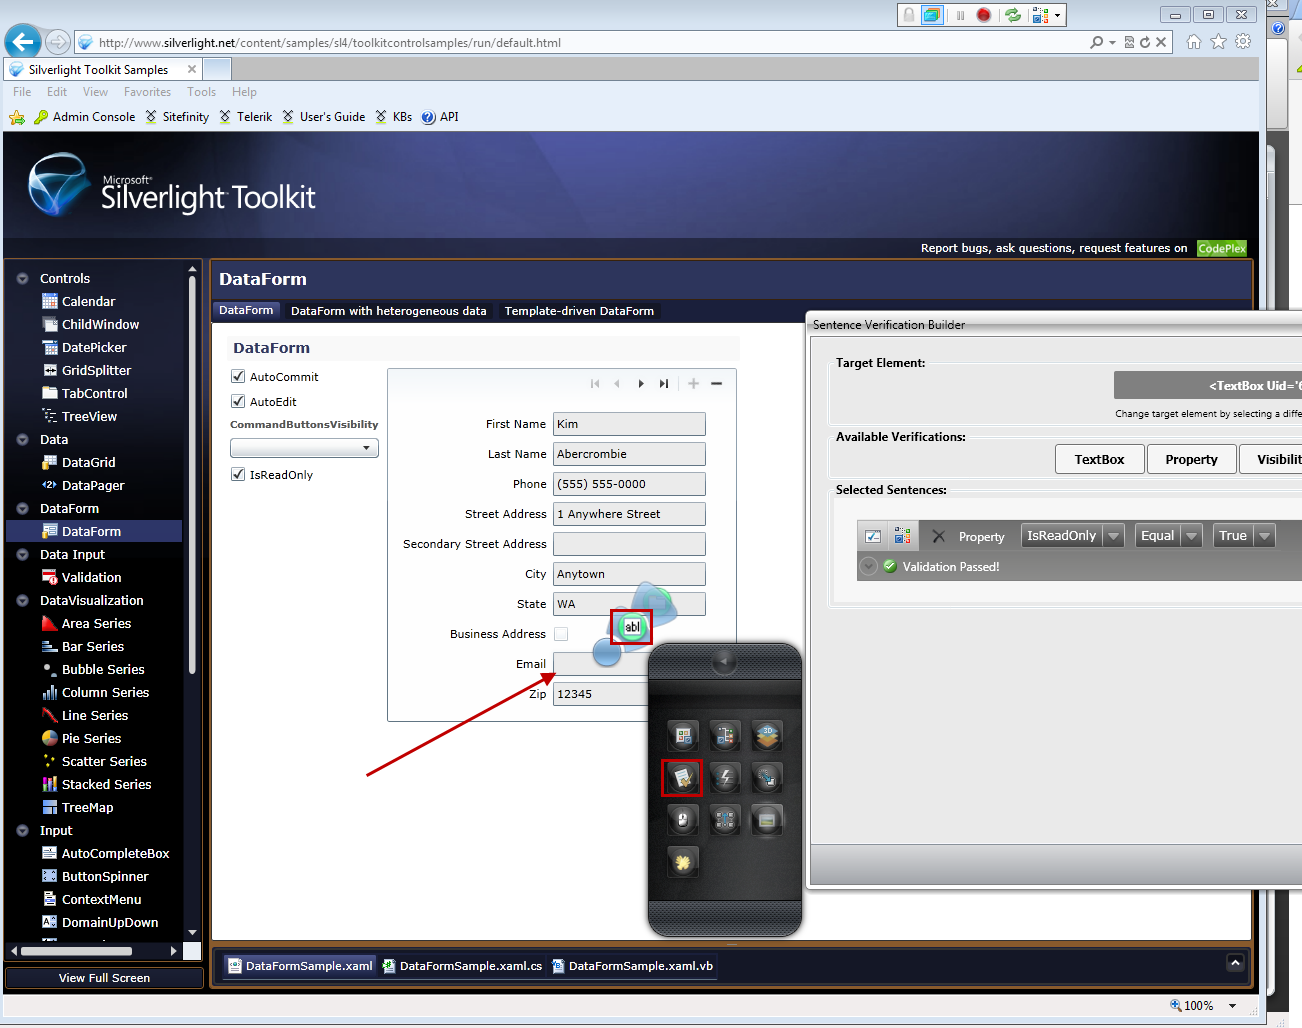Click the Property verification button
The image size is (1302, 1028).
(x=1191, y=459)
